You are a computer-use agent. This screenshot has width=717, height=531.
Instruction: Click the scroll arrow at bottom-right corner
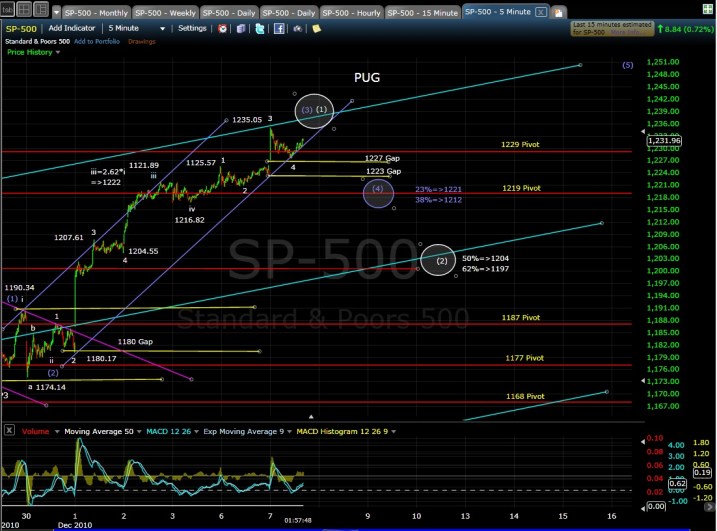pyautogui.click(x=710, y=507)
